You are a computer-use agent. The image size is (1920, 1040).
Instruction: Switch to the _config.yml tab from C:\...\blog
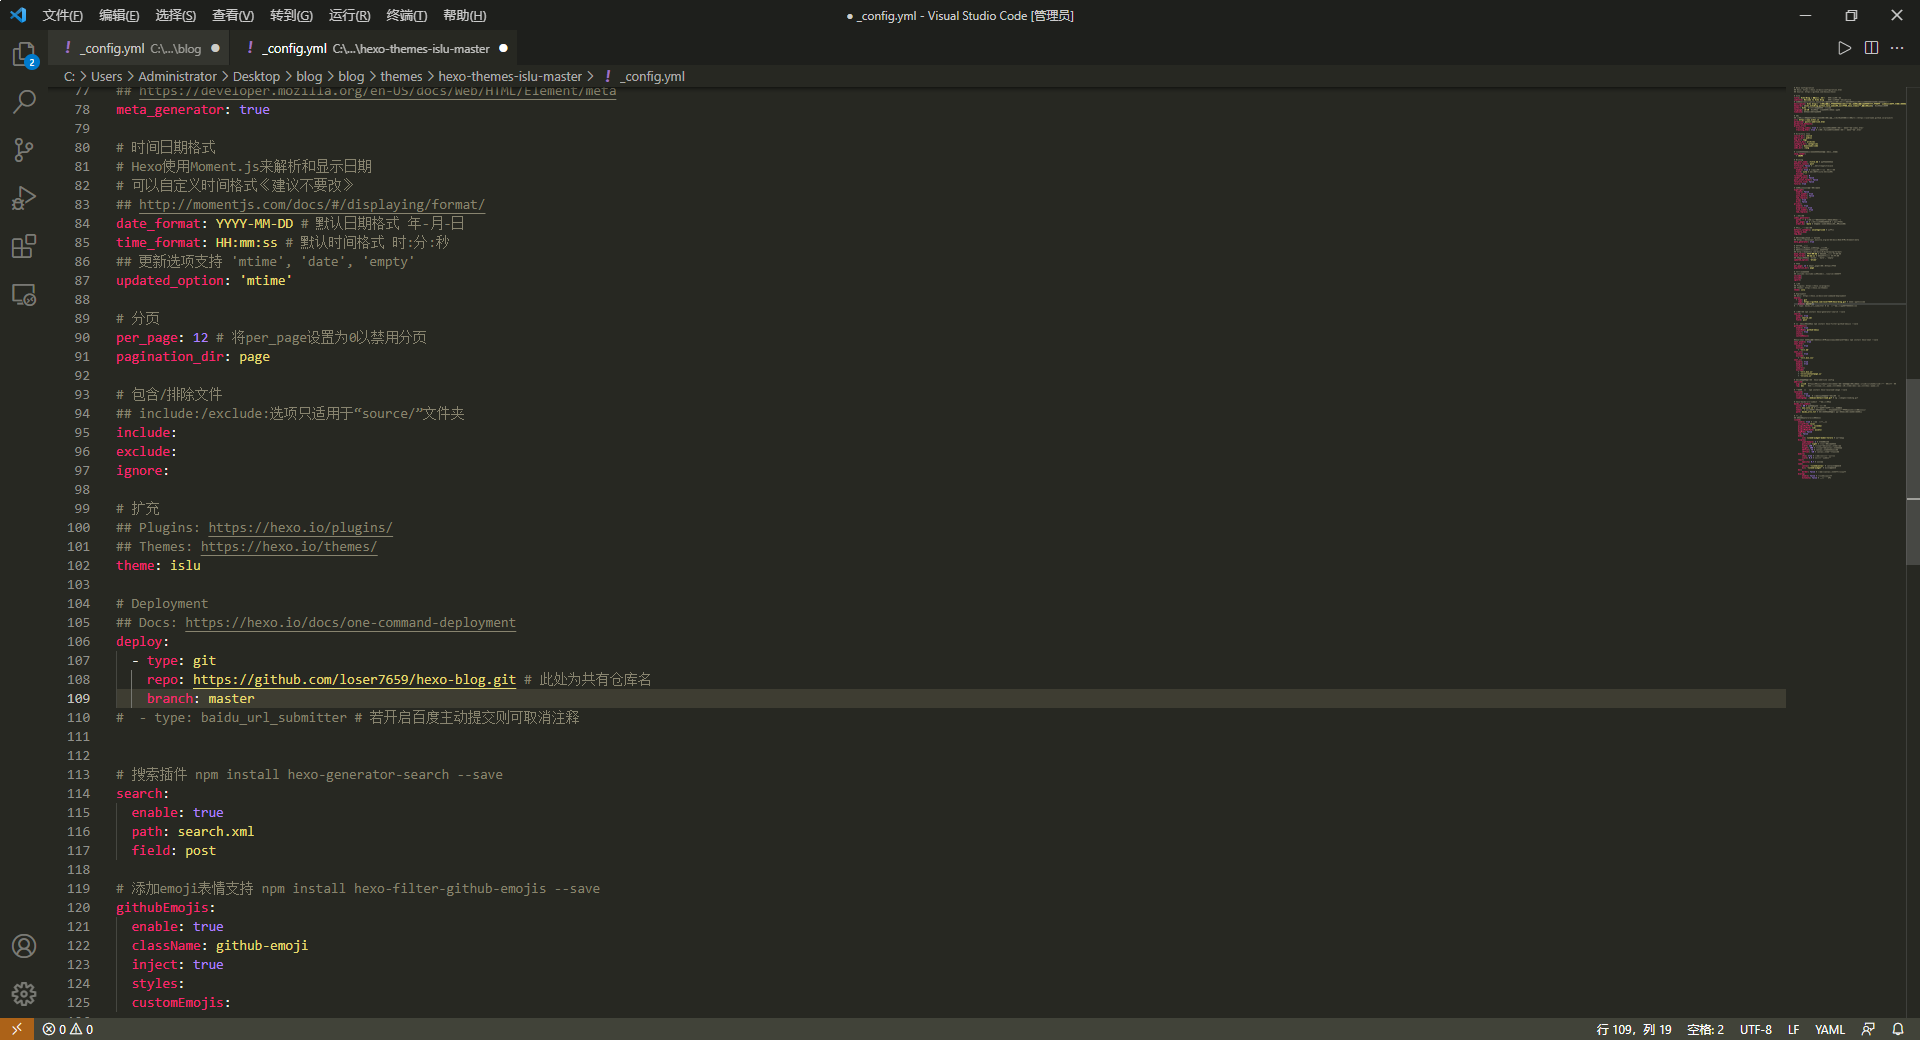[x=139, y=48]
